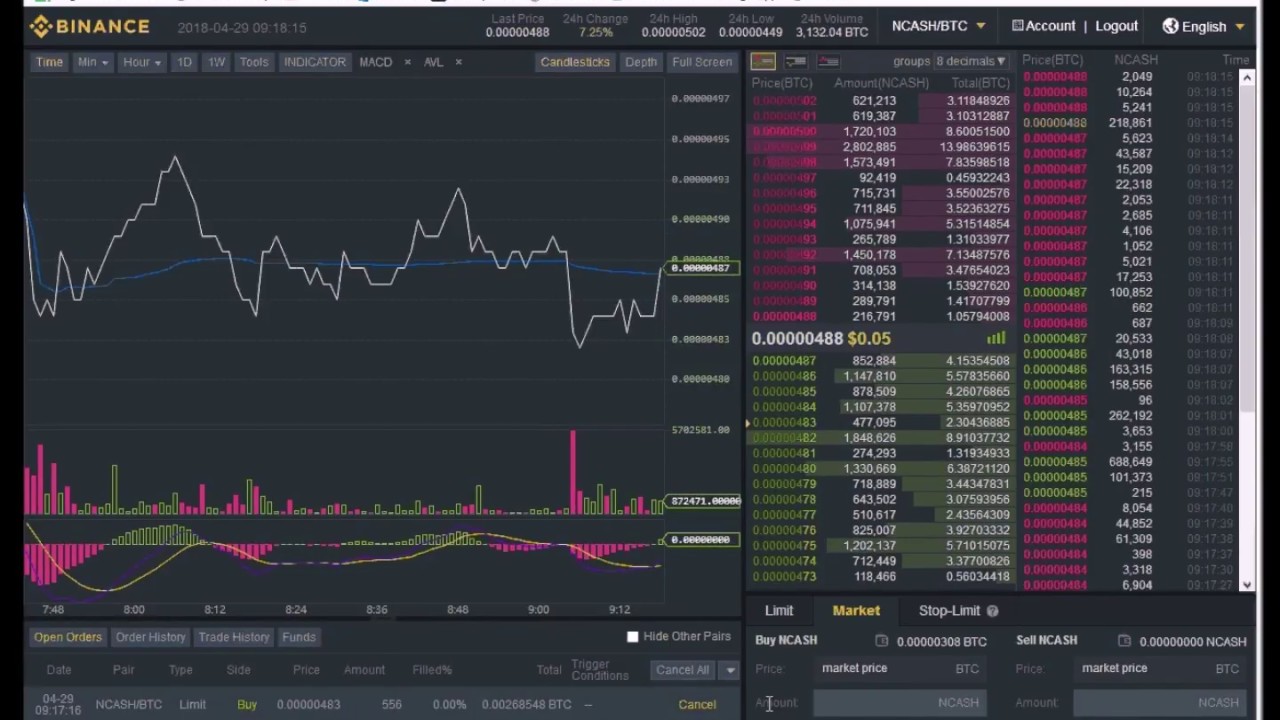Select buy-orders-only order book view icon
Viewport: 1280px width, 720px height.
click(796, 62)
